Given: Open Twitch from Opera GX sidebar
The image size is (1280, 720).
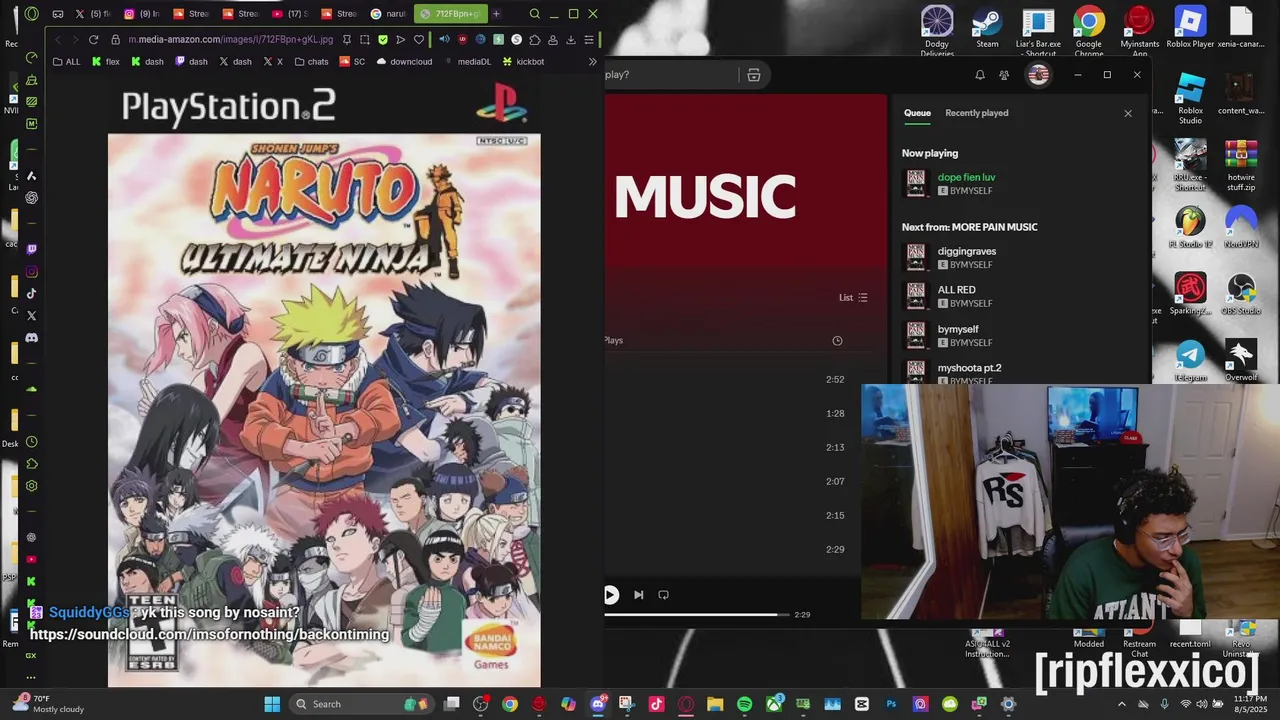Looking at the screenshot, I should click(x=32, y=249).
